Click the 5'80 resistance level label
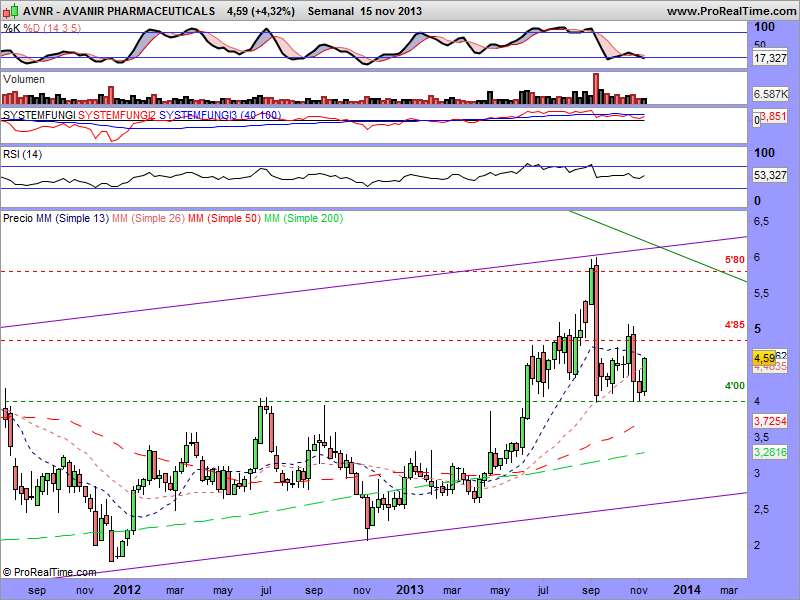 click(735, 260)
